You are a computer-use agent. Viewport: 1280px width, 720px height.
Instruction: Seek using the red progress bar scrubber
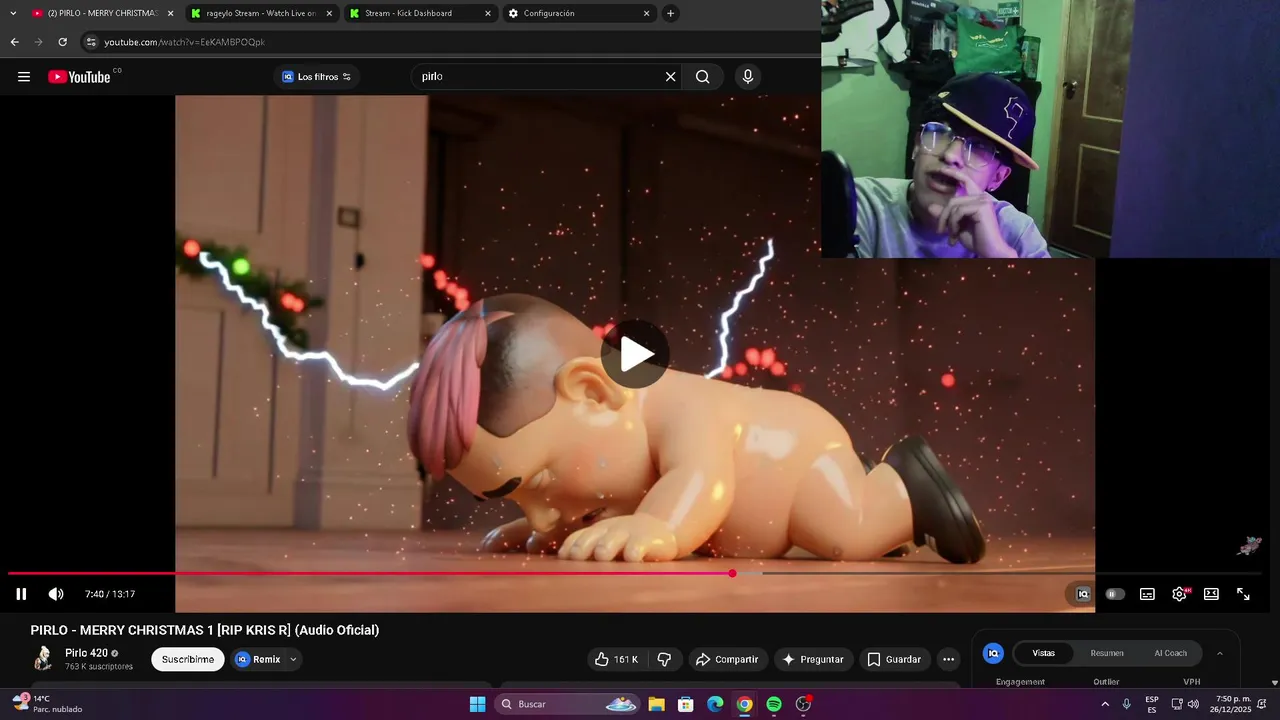[x=732, y=573]
